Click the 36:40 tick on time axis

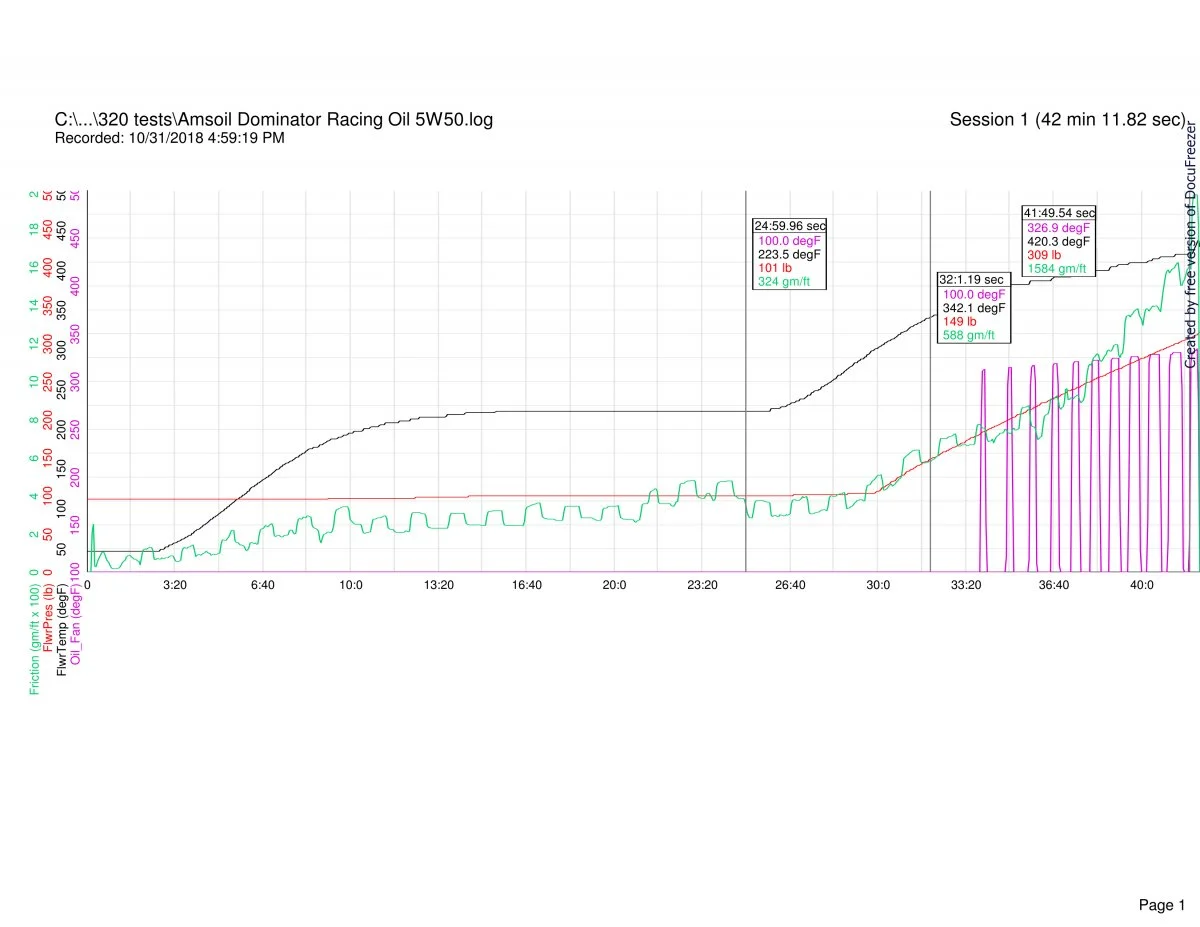[1054, 585]
